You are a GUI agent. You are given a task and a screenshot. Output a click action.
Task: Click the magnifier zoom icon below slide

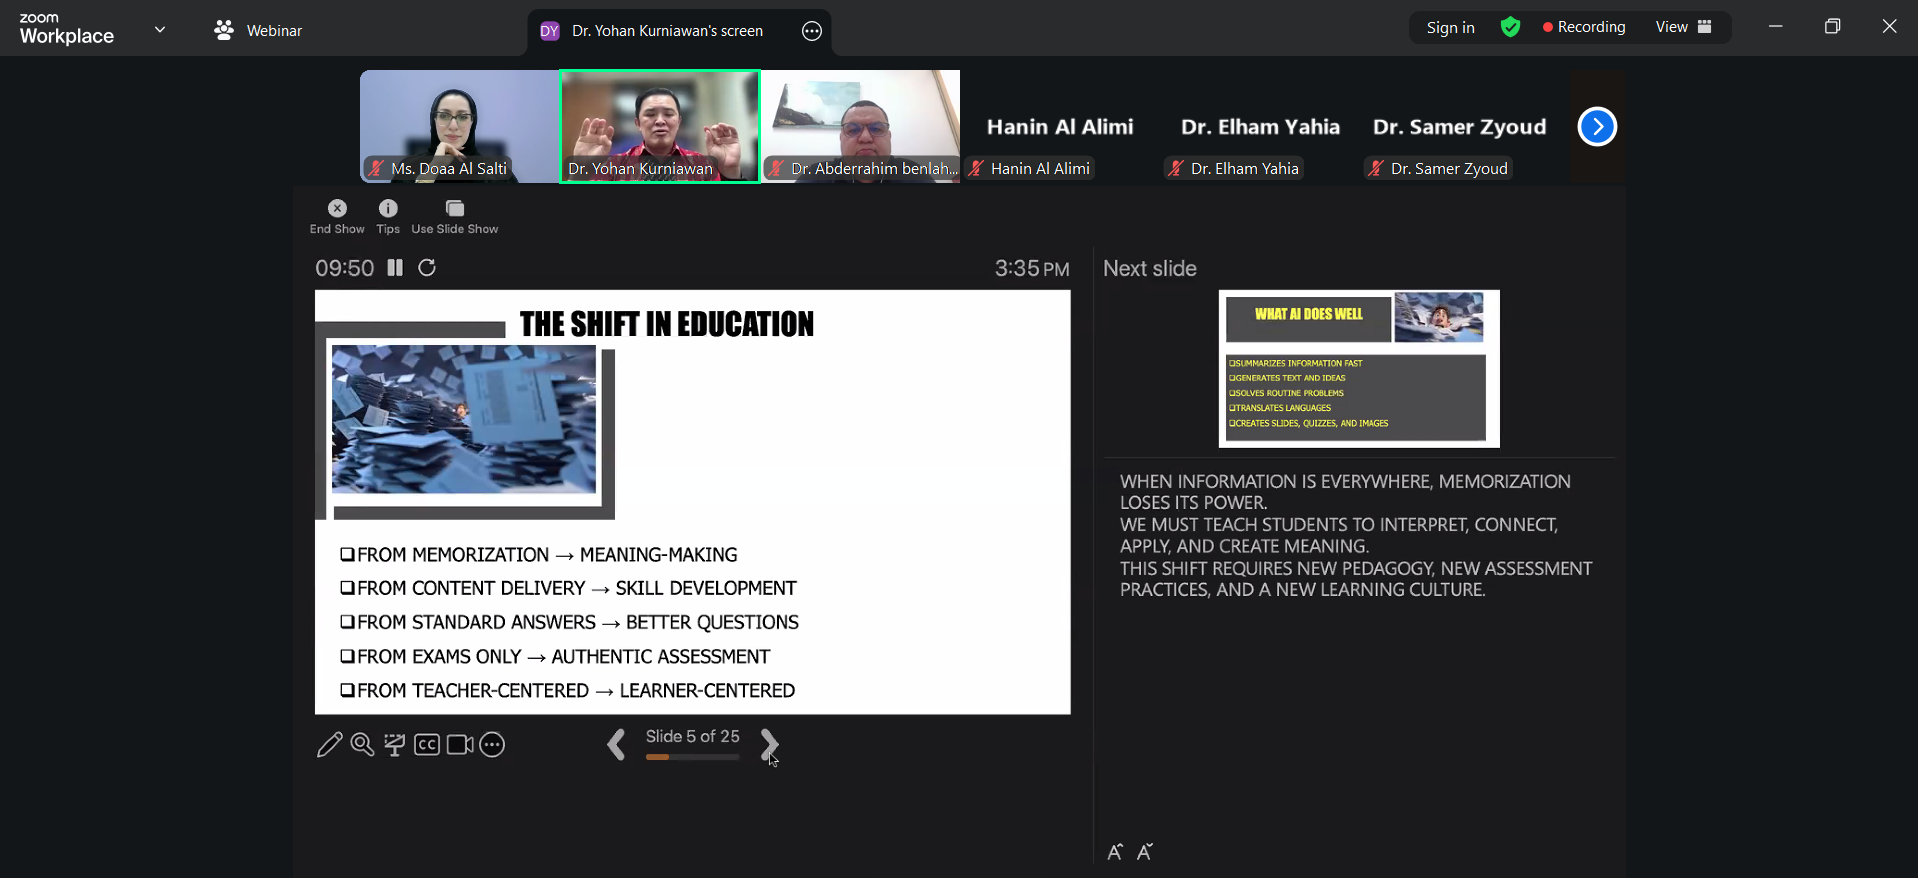tap(362, 745)
